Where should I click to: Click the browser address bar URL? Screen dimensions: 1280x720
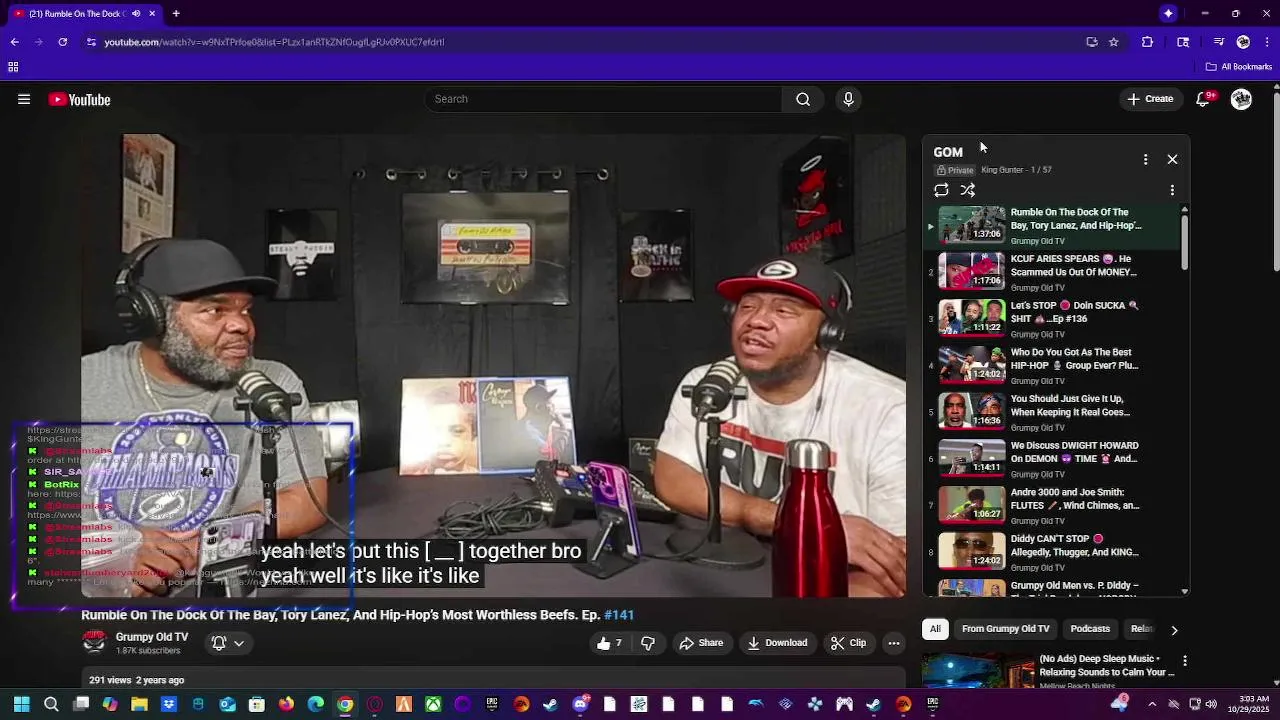coord(274,42)
